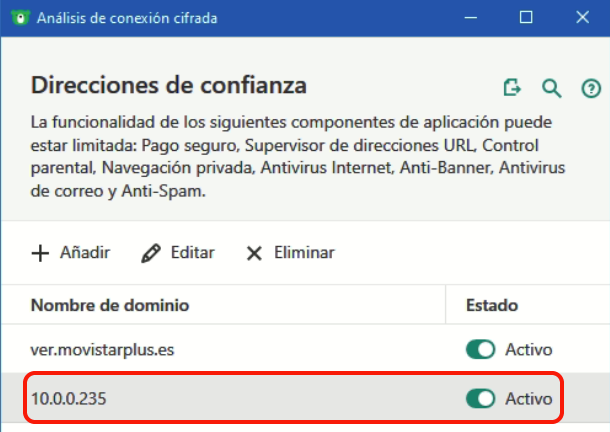Click the Editar button label

click(193, 253)
